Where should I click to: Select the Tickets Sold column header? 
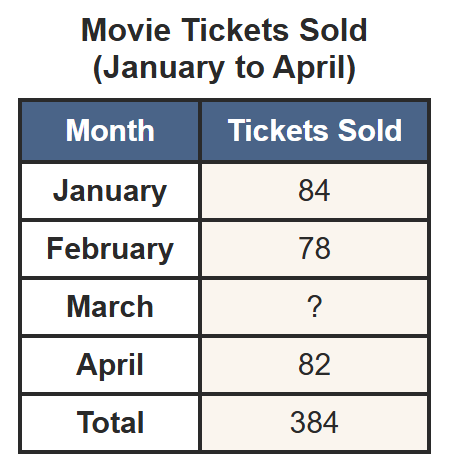tap(315, 131)
